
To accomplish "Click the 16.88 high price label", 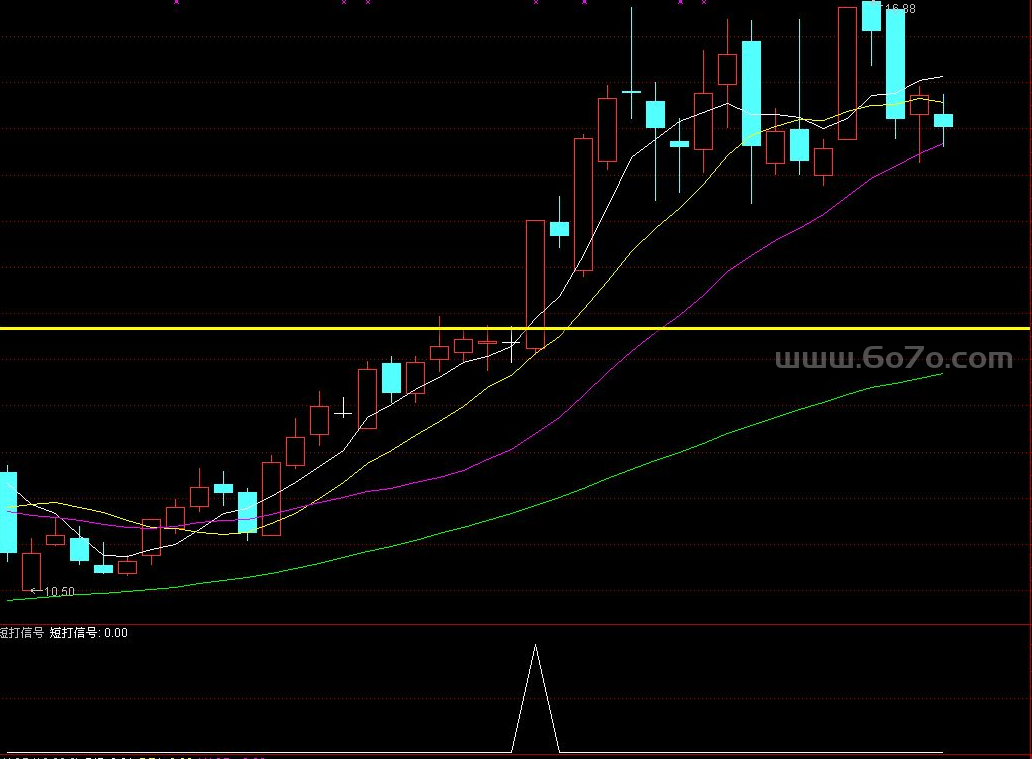I will pos(900,9).
